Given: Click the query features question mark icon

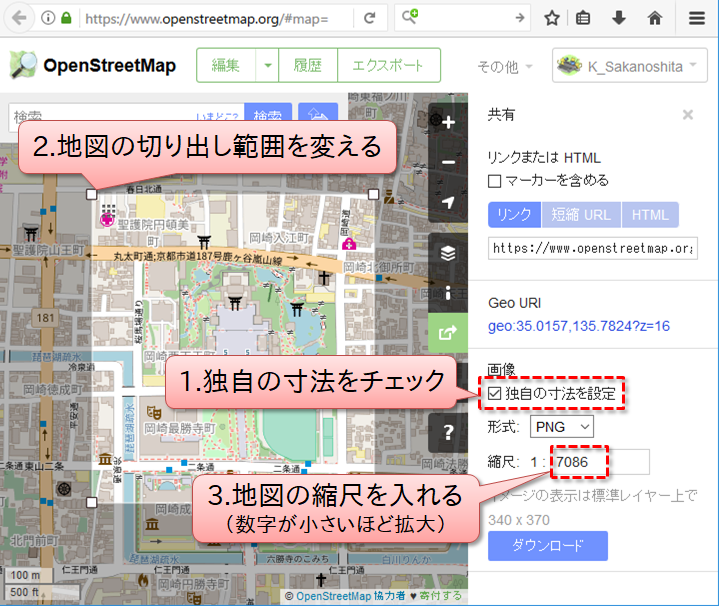Looking at the screenshot, I should [x=448, y=432].
